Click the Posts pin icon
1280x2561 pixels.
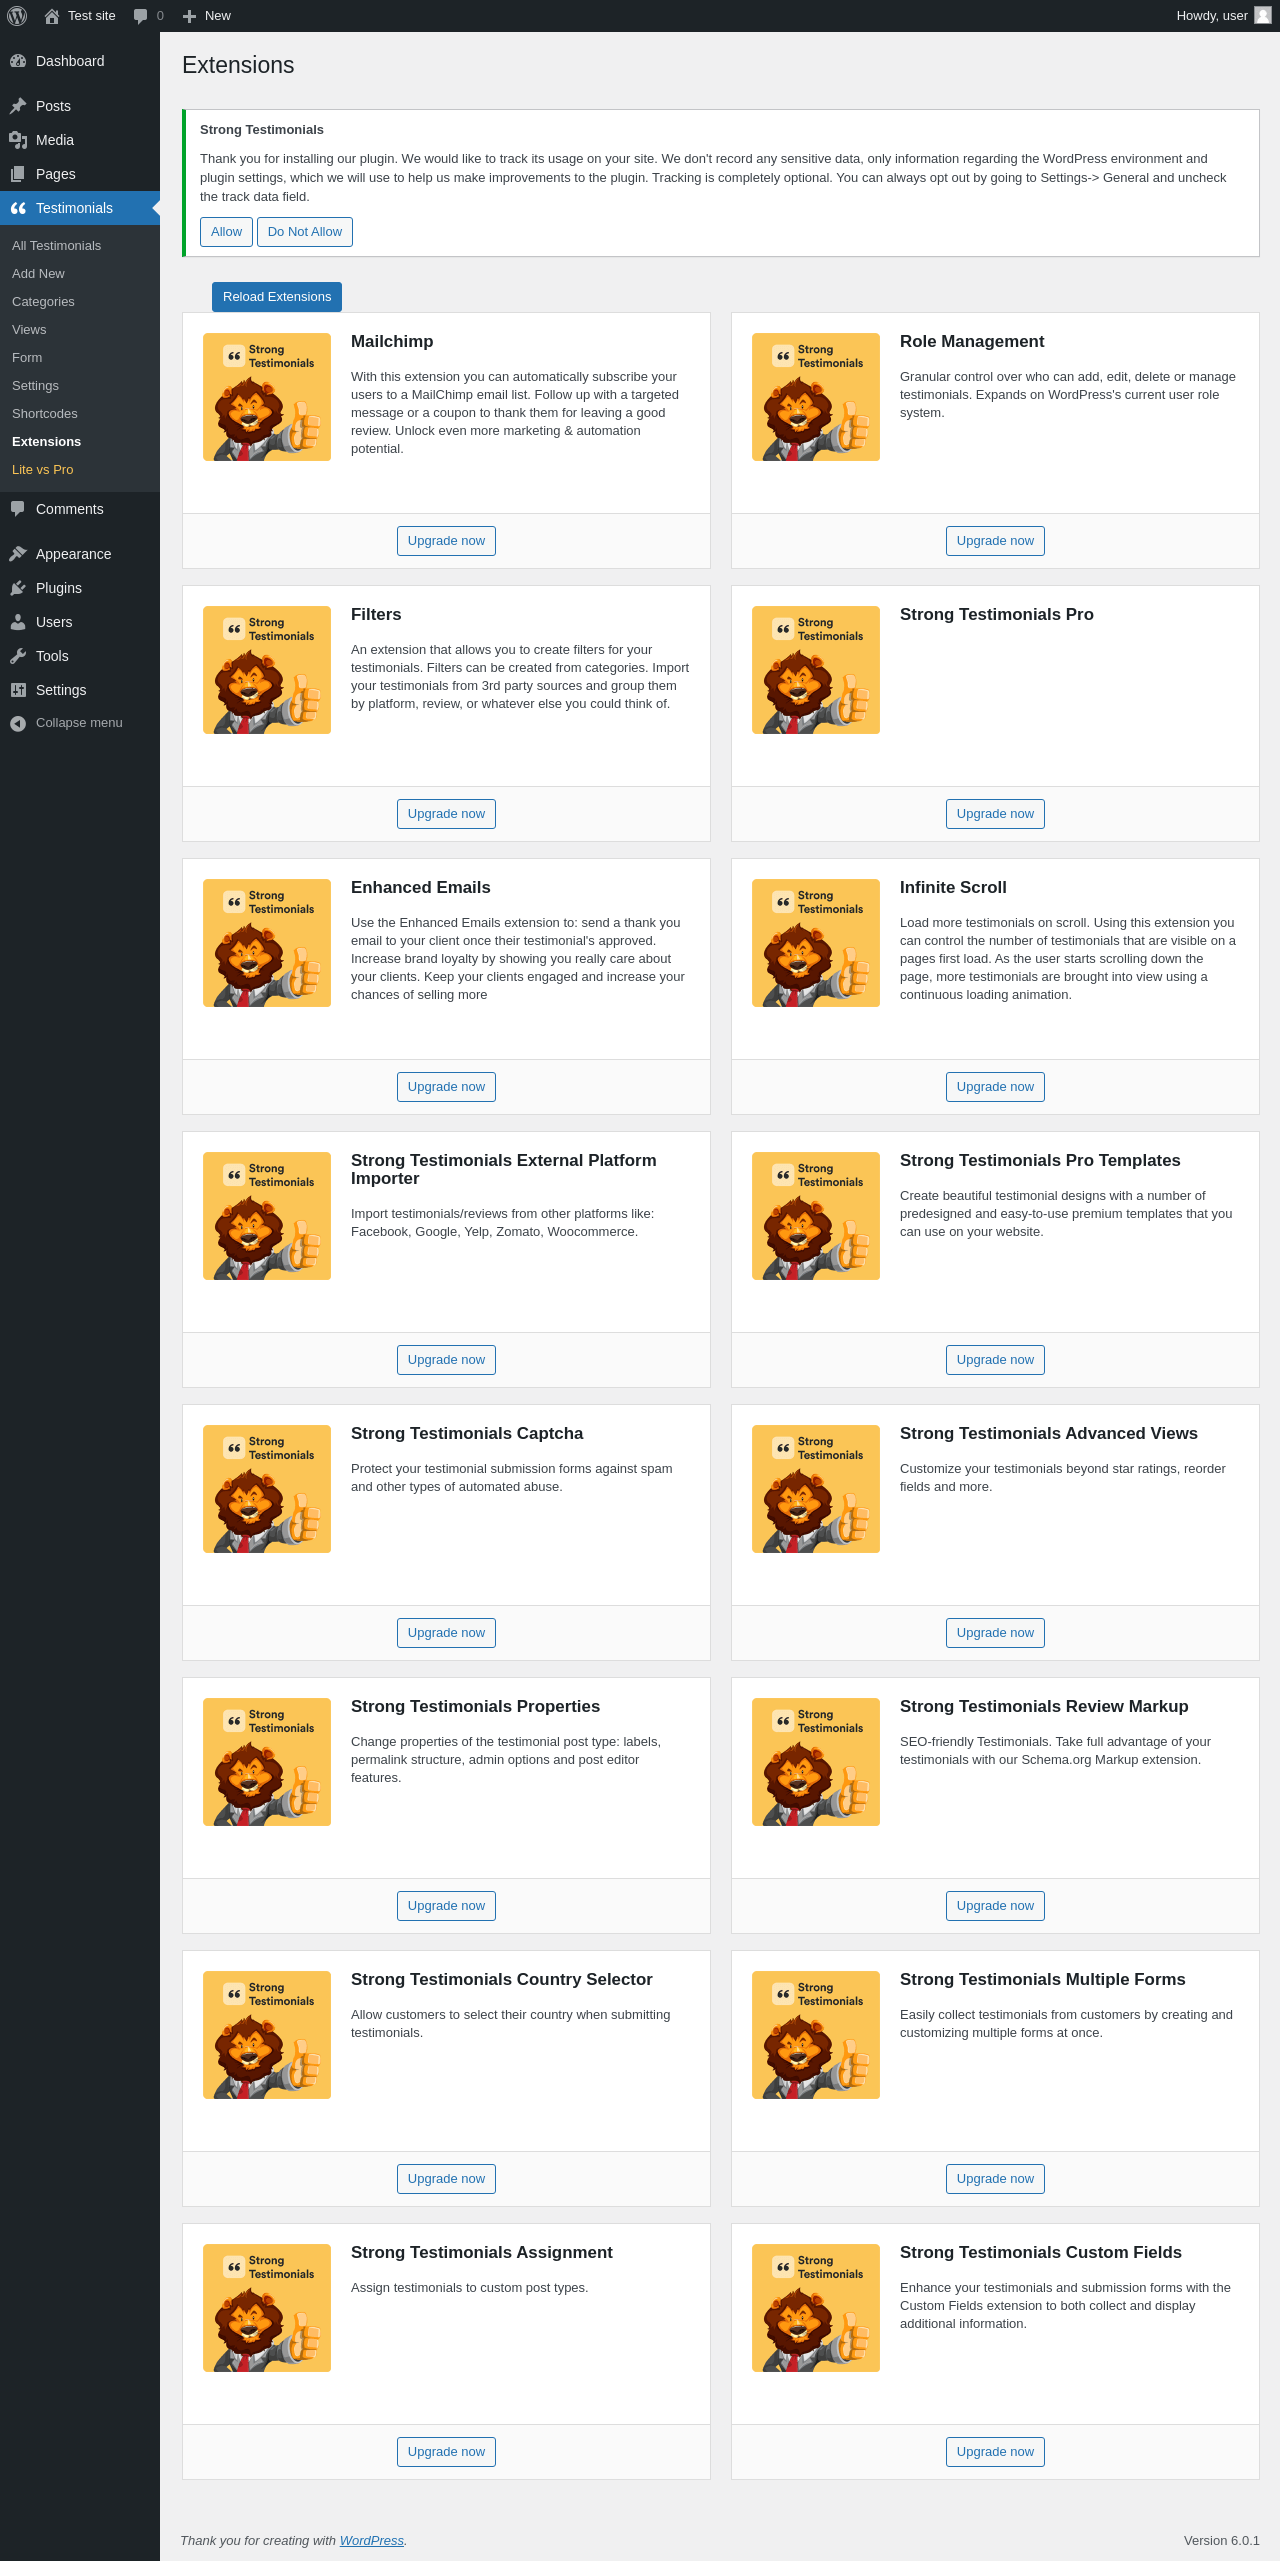click(x=18, y=106)
